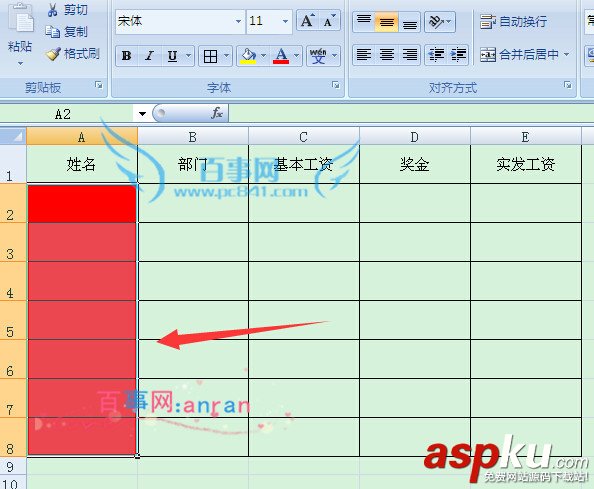
Task: Increase font size with large A icon
Action: 308,20
